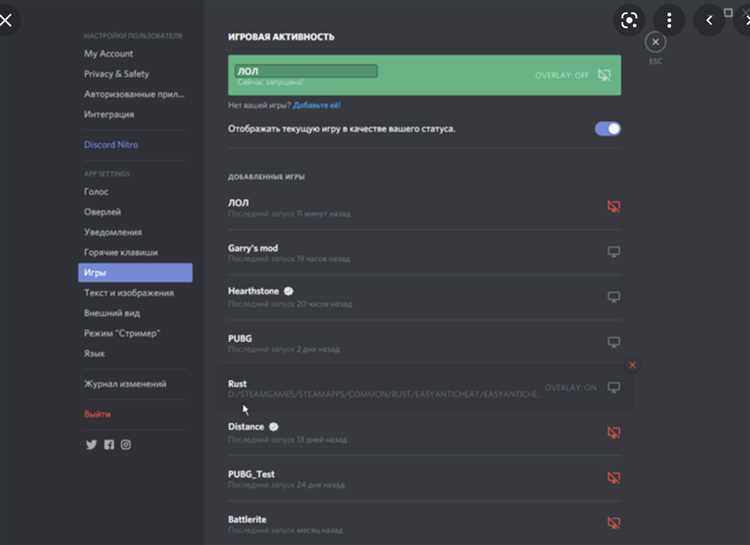Select the Rust game name

237,383
